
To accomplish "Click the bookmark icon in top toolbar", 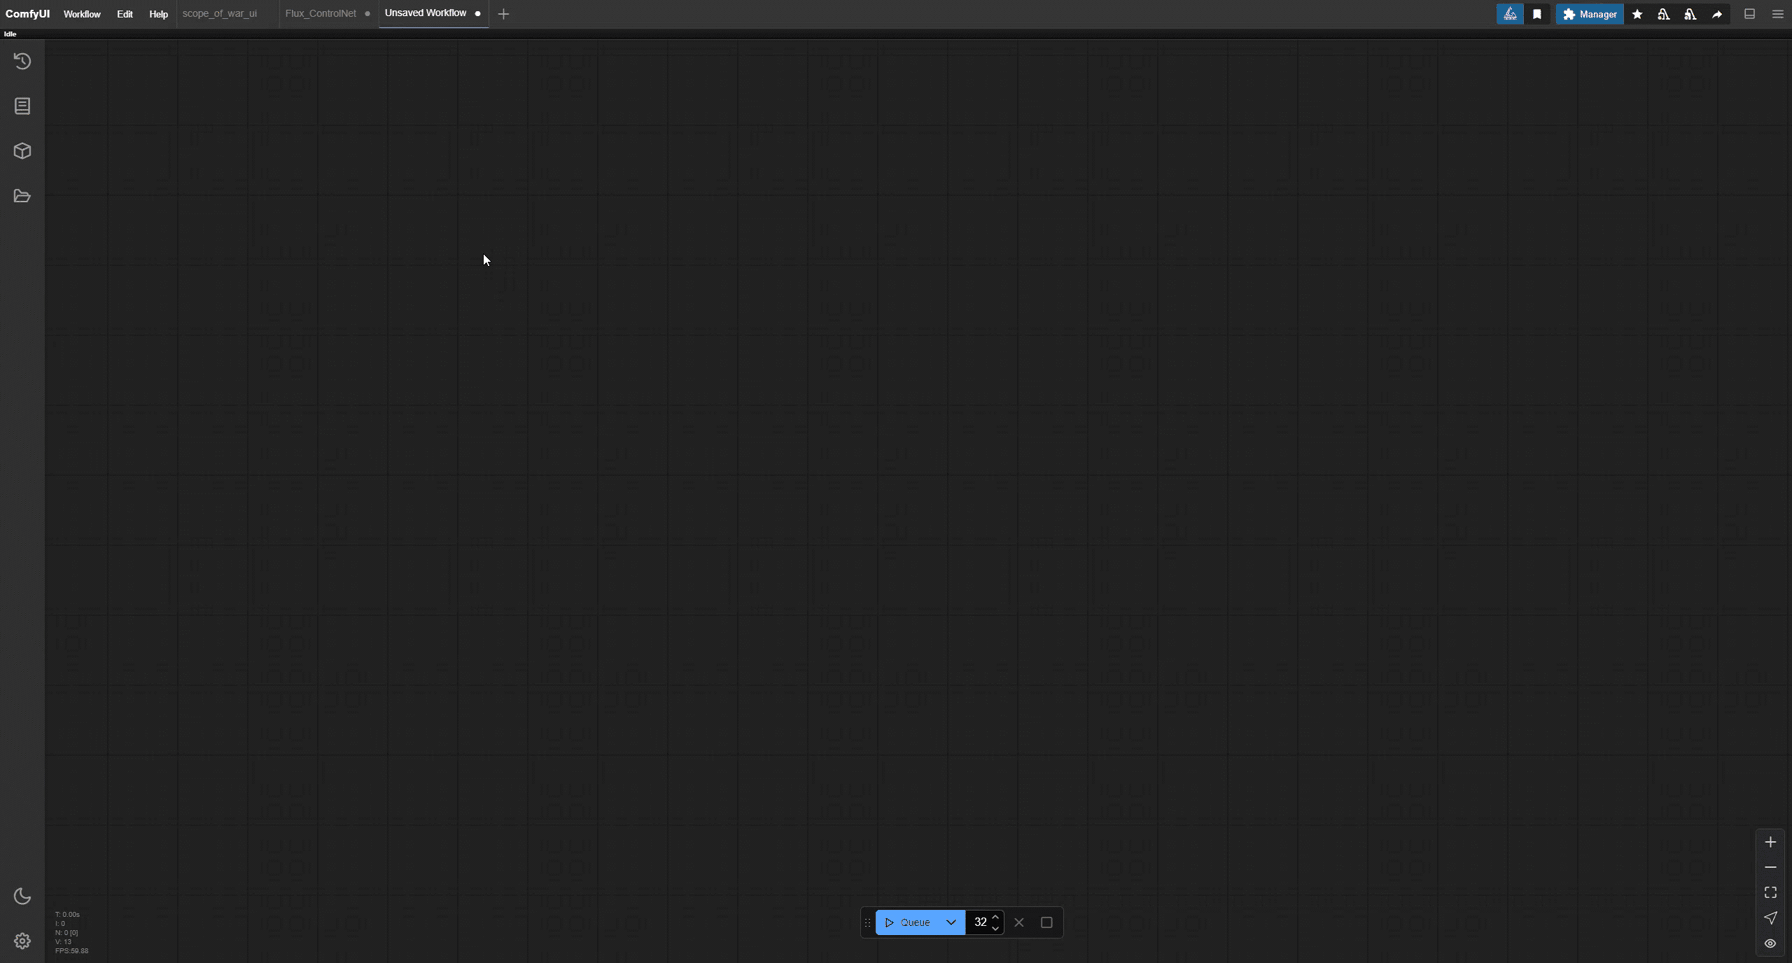I will (x=1537, y=14).
